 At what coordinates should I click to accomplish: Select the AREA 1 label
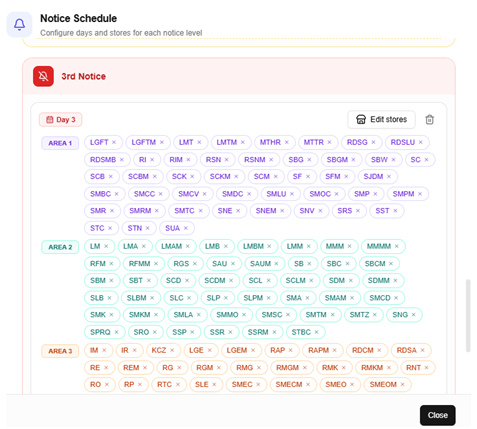[x=60, y=143]
